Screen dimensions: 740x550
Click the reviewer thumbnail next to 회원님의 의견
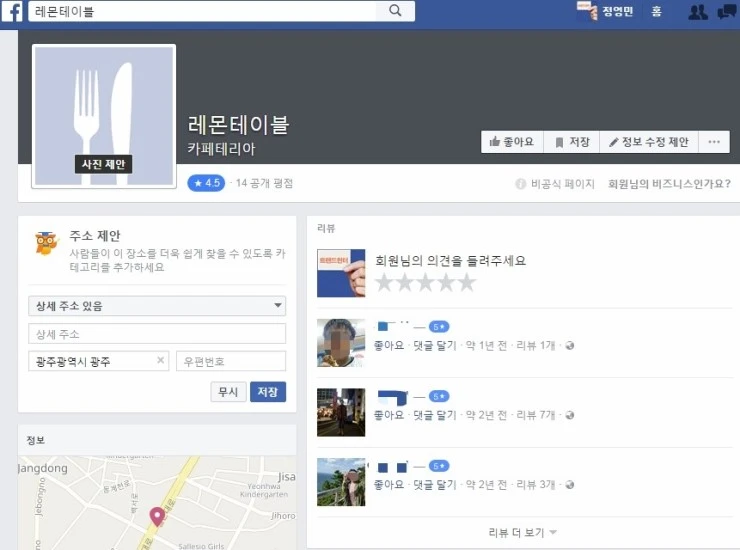[341, 273]
